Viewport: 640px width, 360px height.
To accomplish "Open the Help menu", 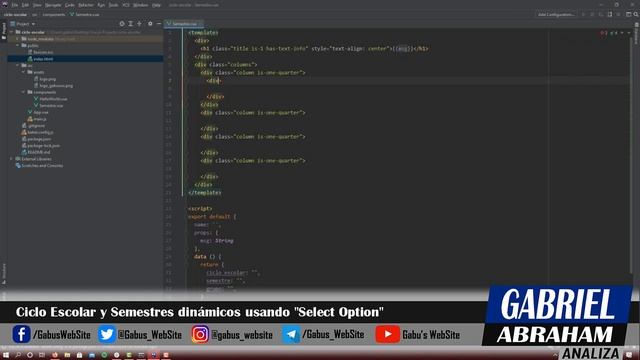I will tap(156, 5).
